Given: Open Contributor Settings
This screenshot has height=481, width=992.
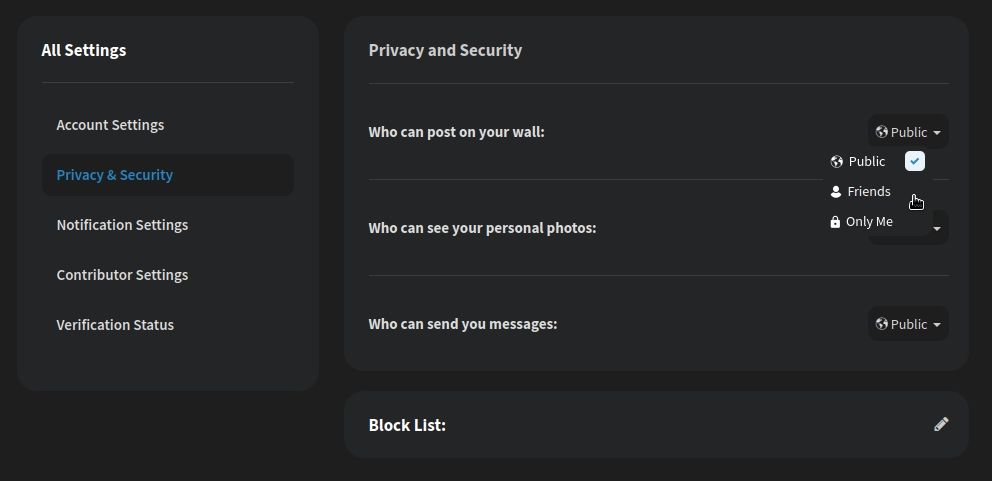Looking at the screenshot, I should click(x=122, y=275).
